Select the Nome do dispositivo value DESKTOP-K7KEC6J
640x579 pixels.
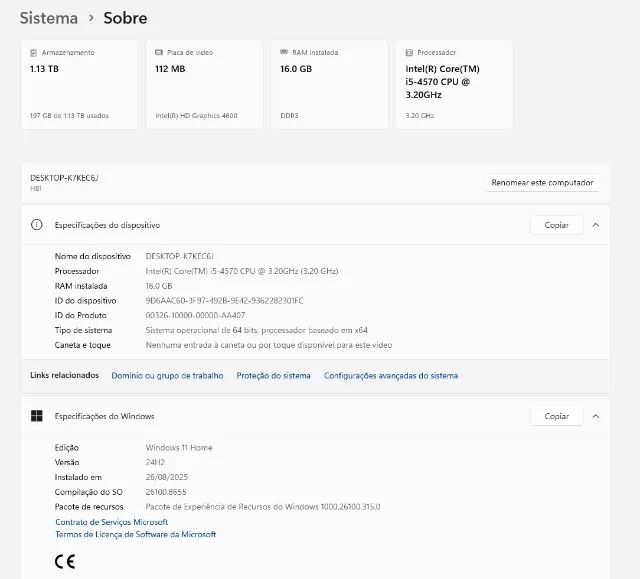coord(180,256)
